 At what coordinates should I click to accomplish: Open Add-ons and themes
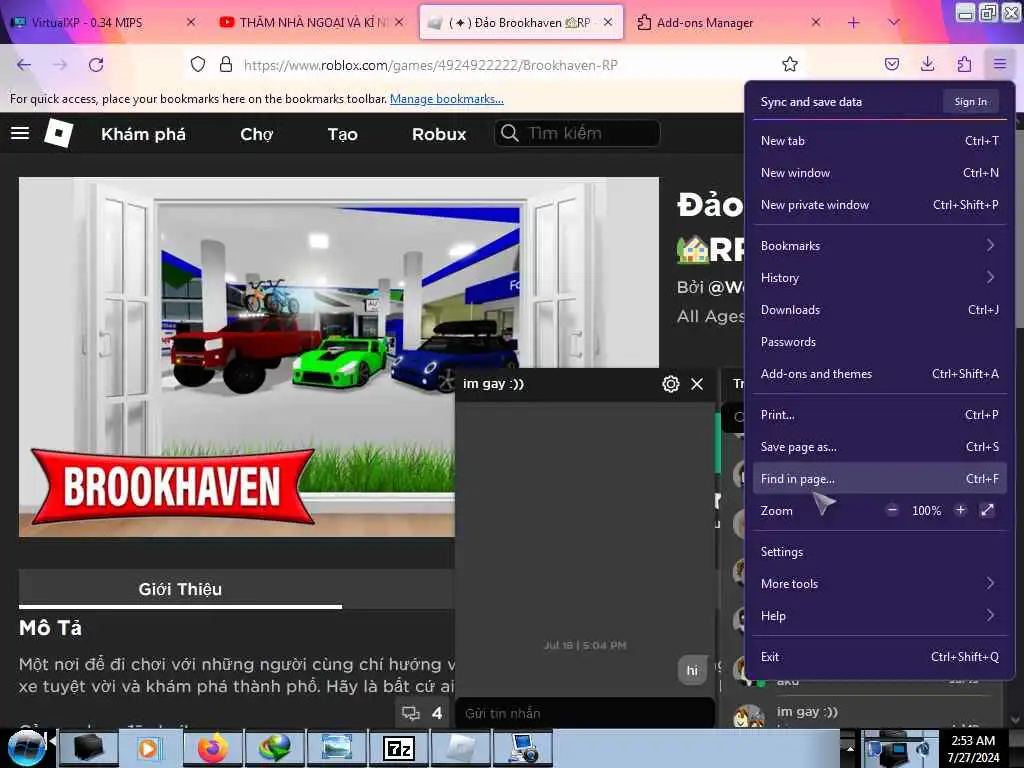coord(879,374)
